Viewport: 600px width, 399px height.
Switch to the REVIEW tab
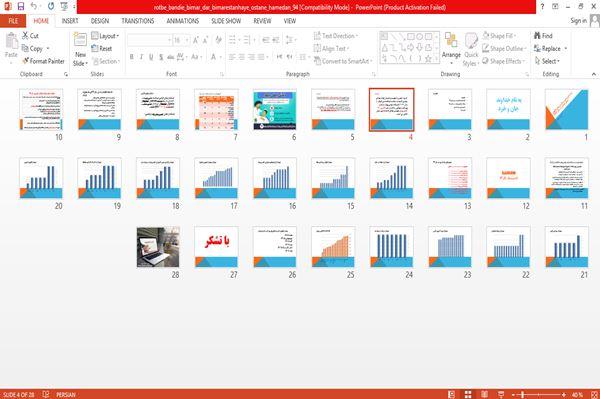pyautogui.click(x=262, y=21)
